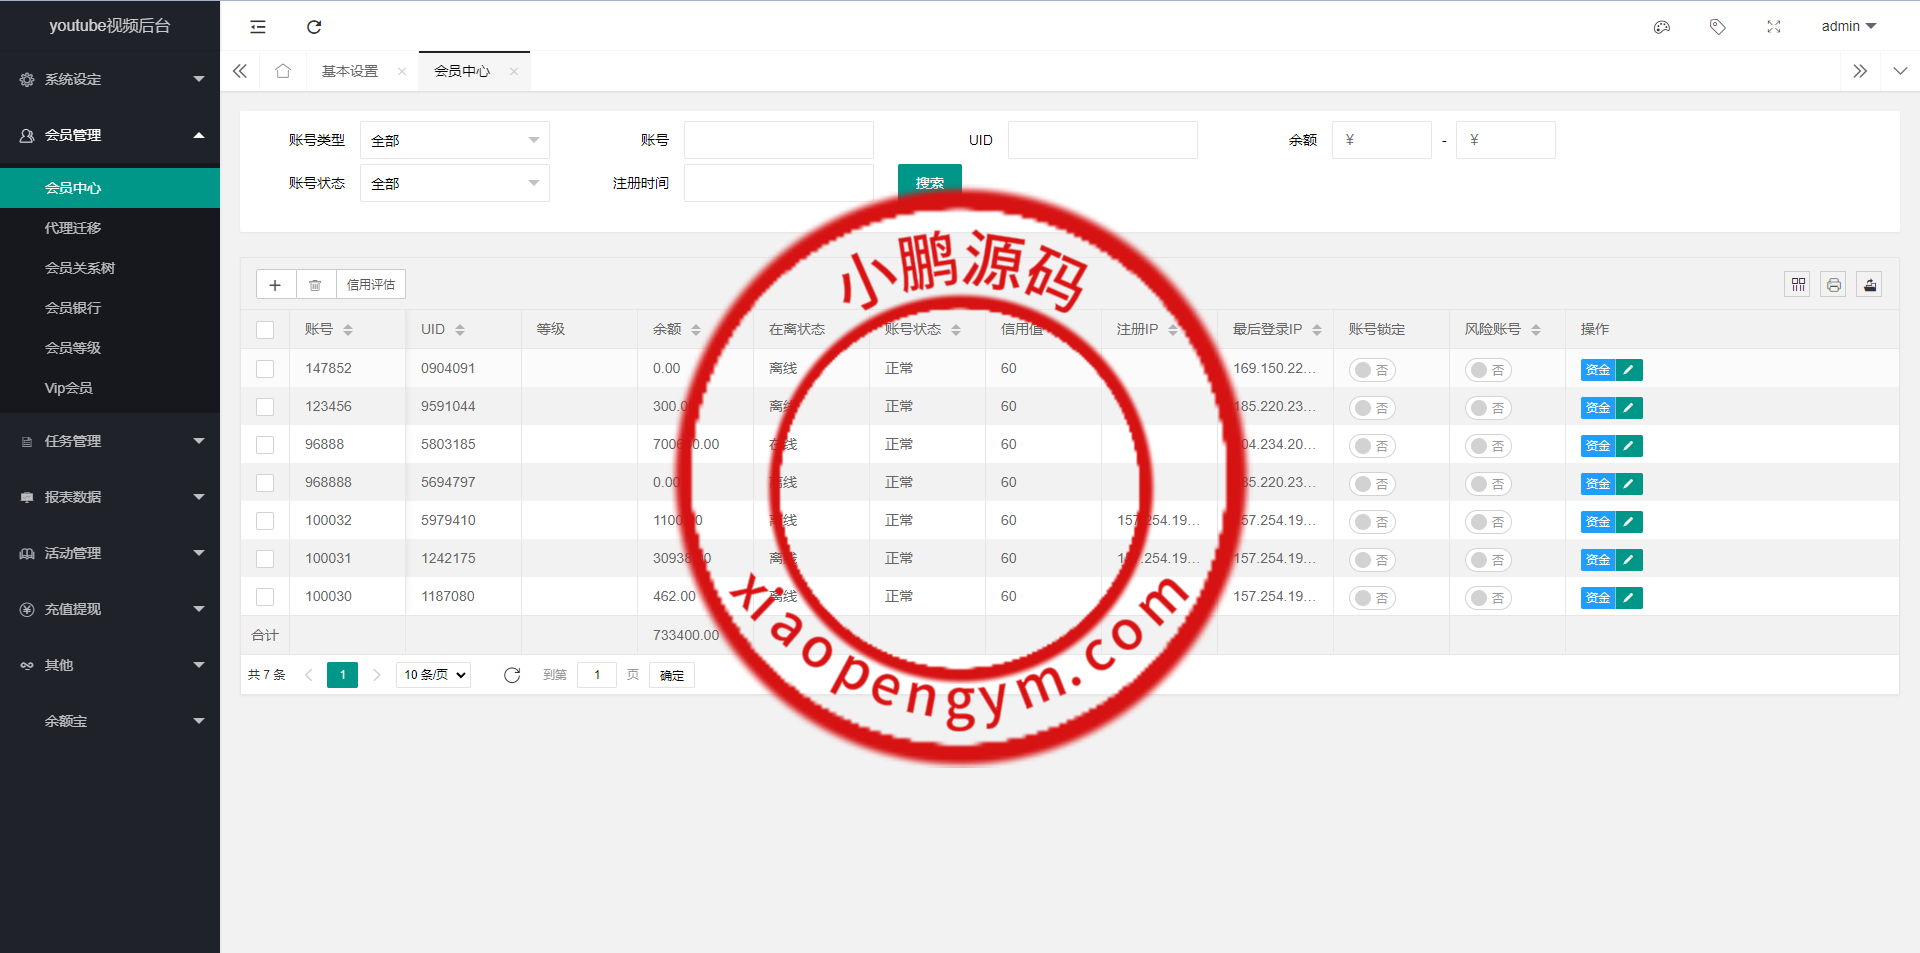Click the 搜索 search button
This screenshot has height=953, width=1920.
(929, 183)
